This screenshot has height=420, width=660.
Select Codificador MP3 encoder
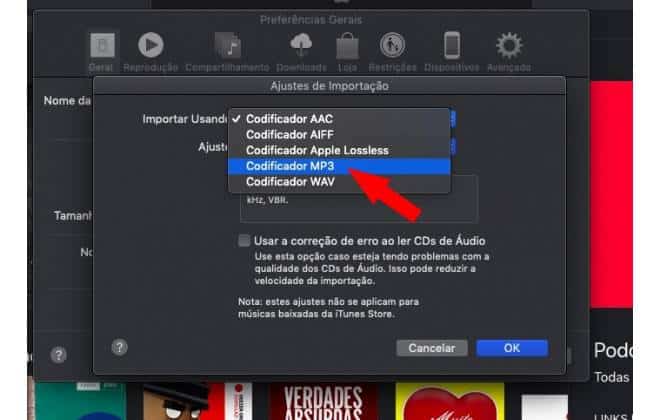pyautogui.click(x=339, y=166)
